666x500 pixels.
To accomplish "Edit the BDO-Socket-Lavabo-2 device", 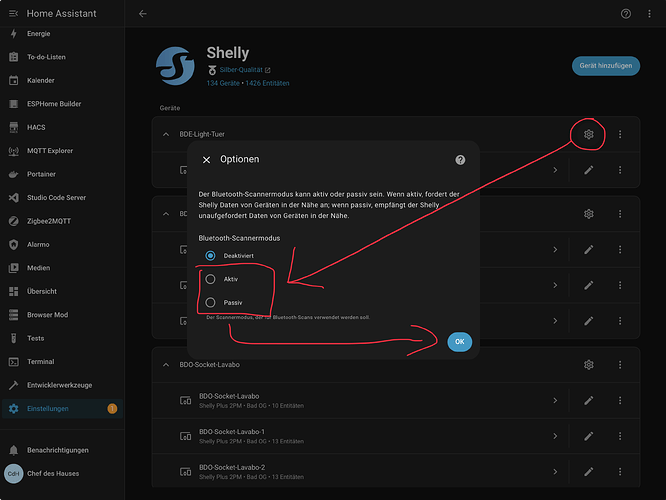I will tap(588, 472).
